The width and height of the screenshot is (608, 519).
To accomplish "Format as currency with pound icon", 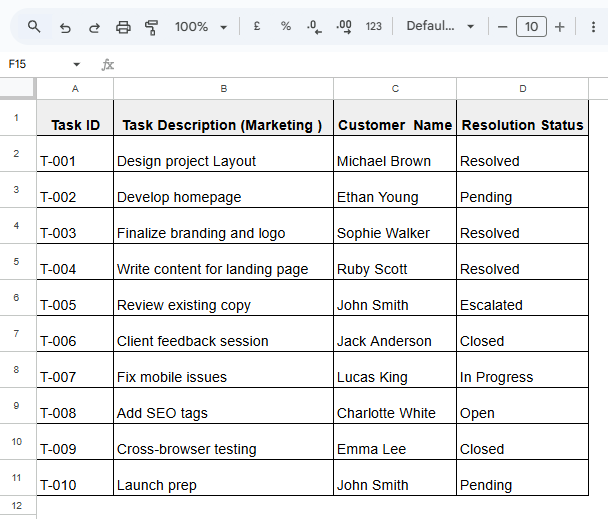I will [257, 27].
